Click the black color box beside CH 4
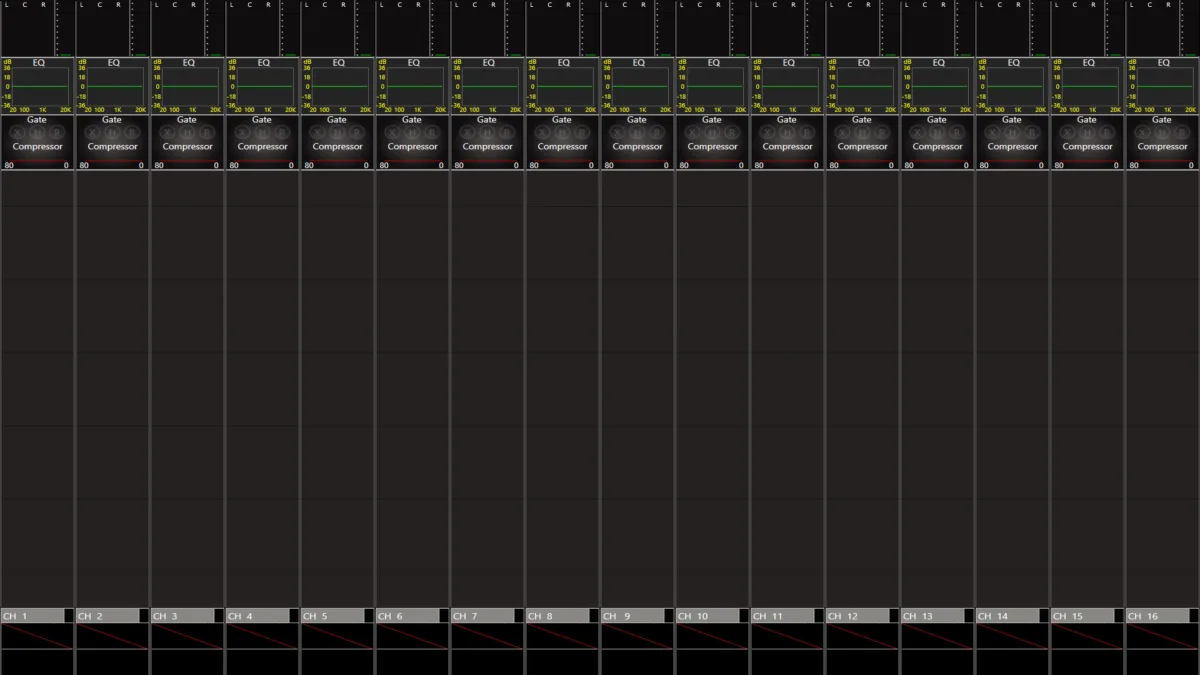 (294, 616)
